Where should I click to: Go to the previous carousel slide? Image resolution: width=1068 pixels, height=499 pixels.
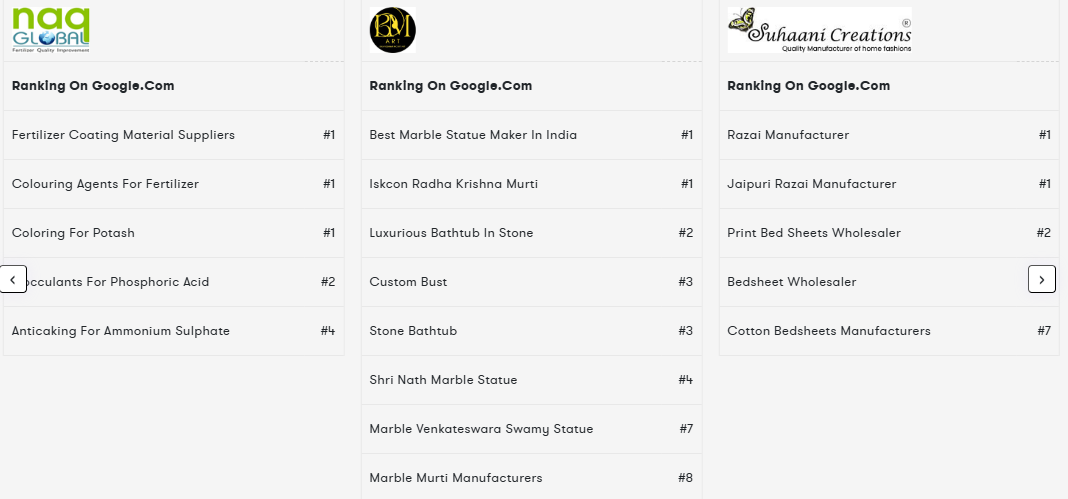tap(12, 280)
